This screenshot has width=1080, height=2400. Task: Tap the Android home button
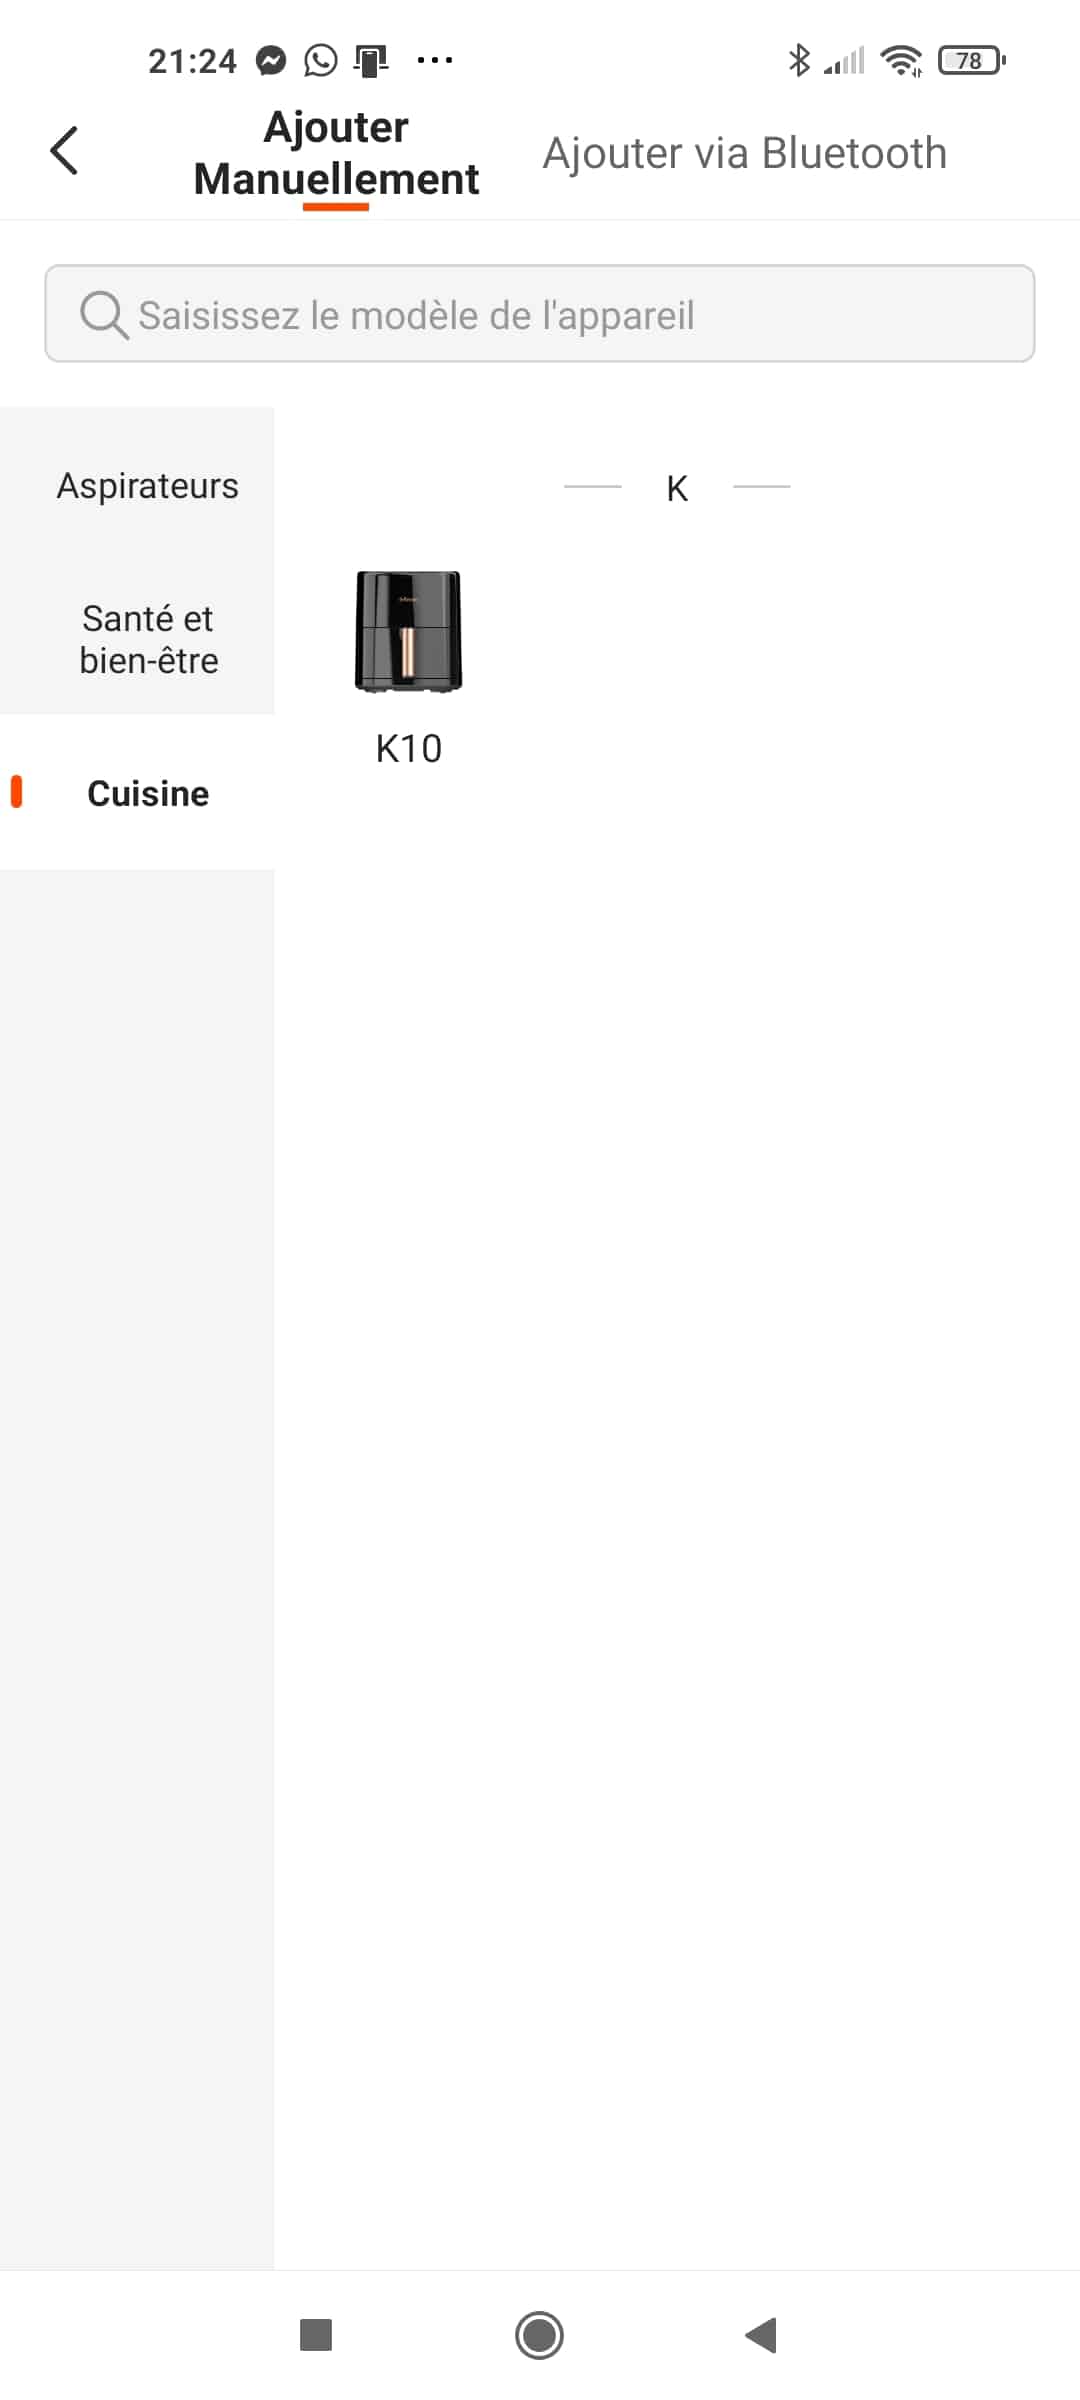coord(539,2335)
